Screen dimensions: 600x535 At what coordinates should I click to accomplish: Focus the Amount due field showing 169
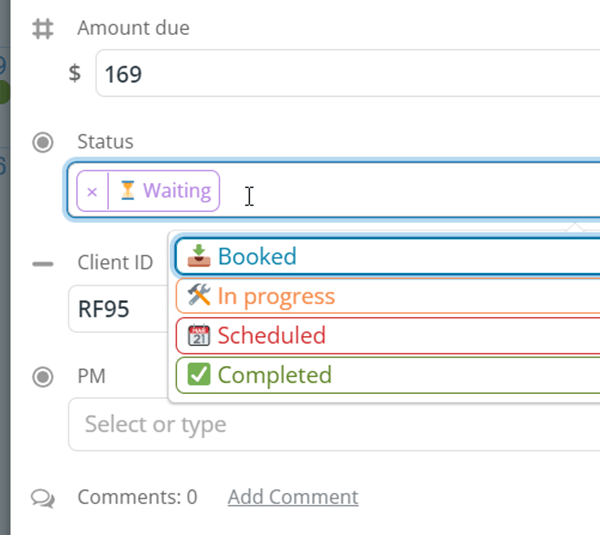(347, 73)
